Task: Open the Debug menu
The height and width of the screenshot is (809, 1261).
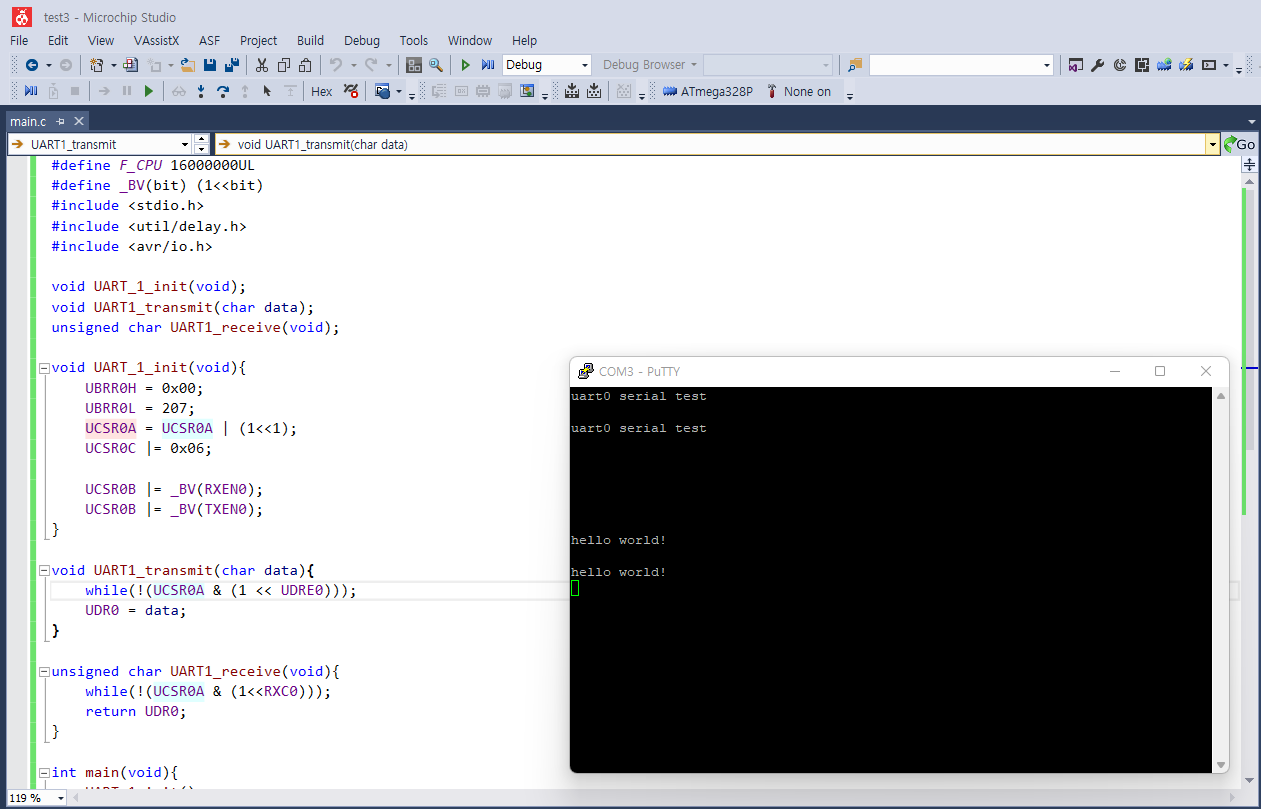Action: (362, 40)
